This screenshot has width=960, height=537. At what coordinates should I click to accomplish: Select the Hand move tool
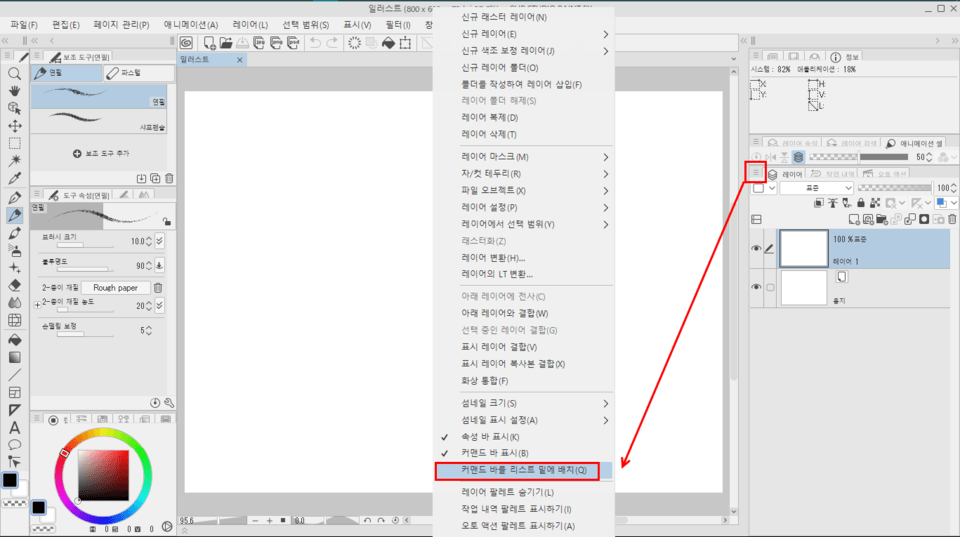point(15,91)
